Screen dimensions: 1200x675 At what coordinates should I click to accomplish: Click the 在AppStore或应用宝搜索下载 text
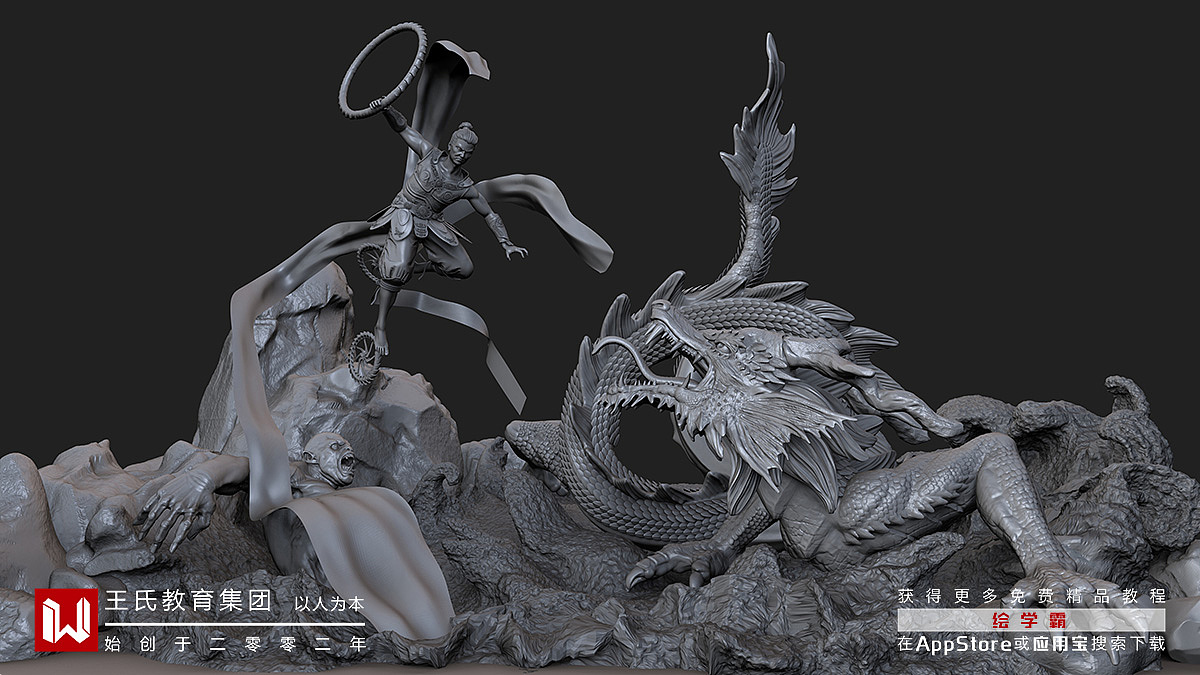1031,644
